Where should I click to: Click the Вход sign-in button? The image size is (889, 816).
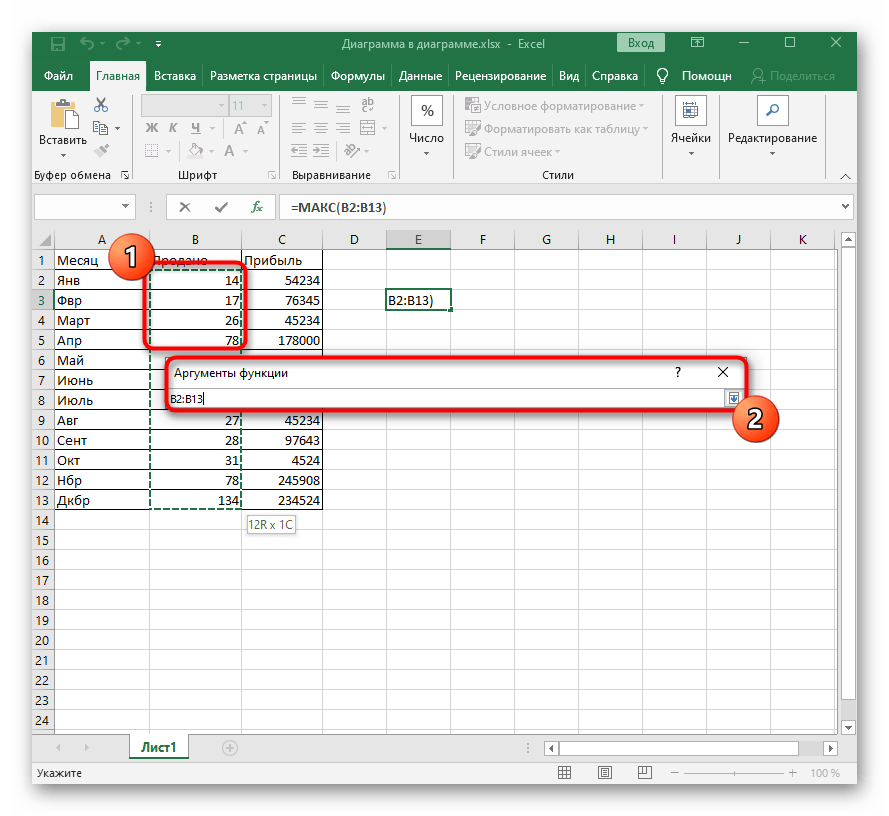coord(641,43)
